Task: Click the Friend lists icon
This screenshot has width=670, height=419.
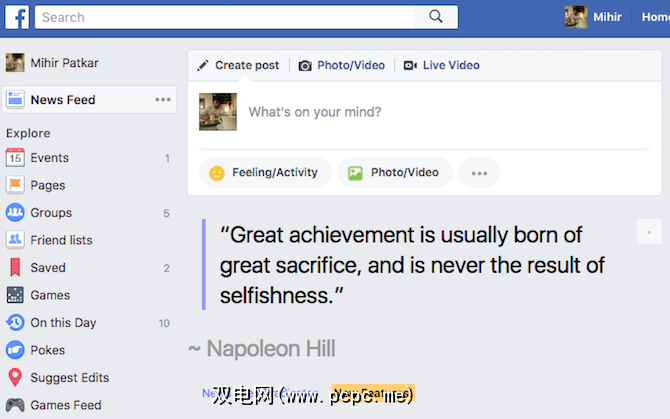Action: pos(15,240)
